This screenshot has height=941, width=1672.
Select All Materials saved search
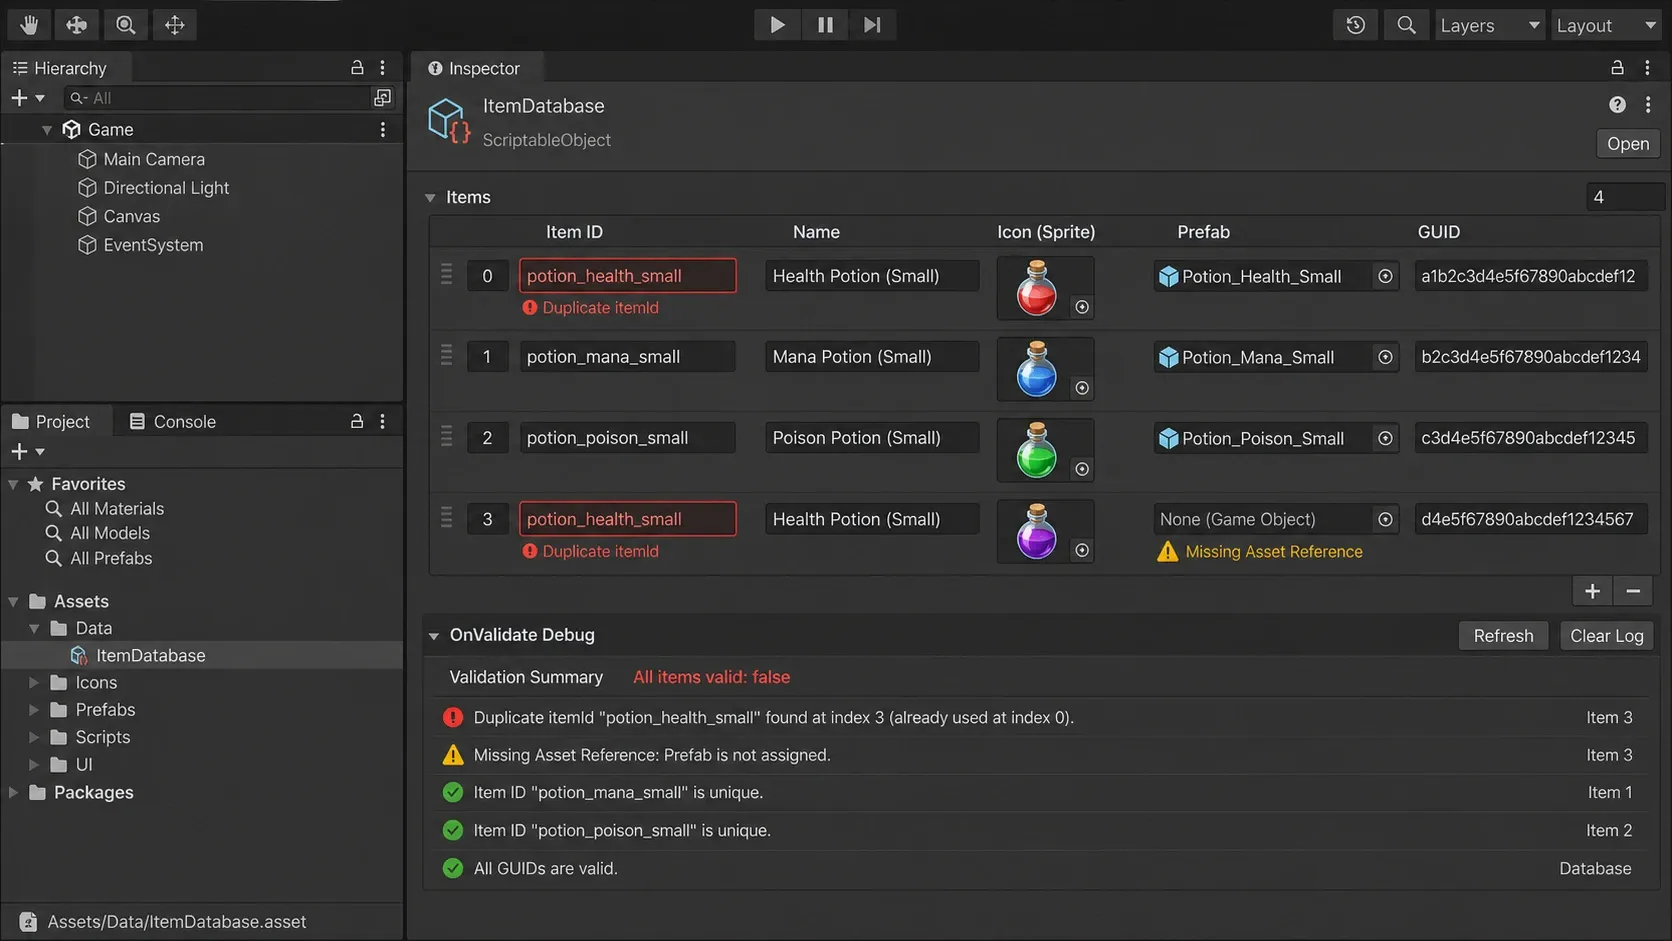105,509
